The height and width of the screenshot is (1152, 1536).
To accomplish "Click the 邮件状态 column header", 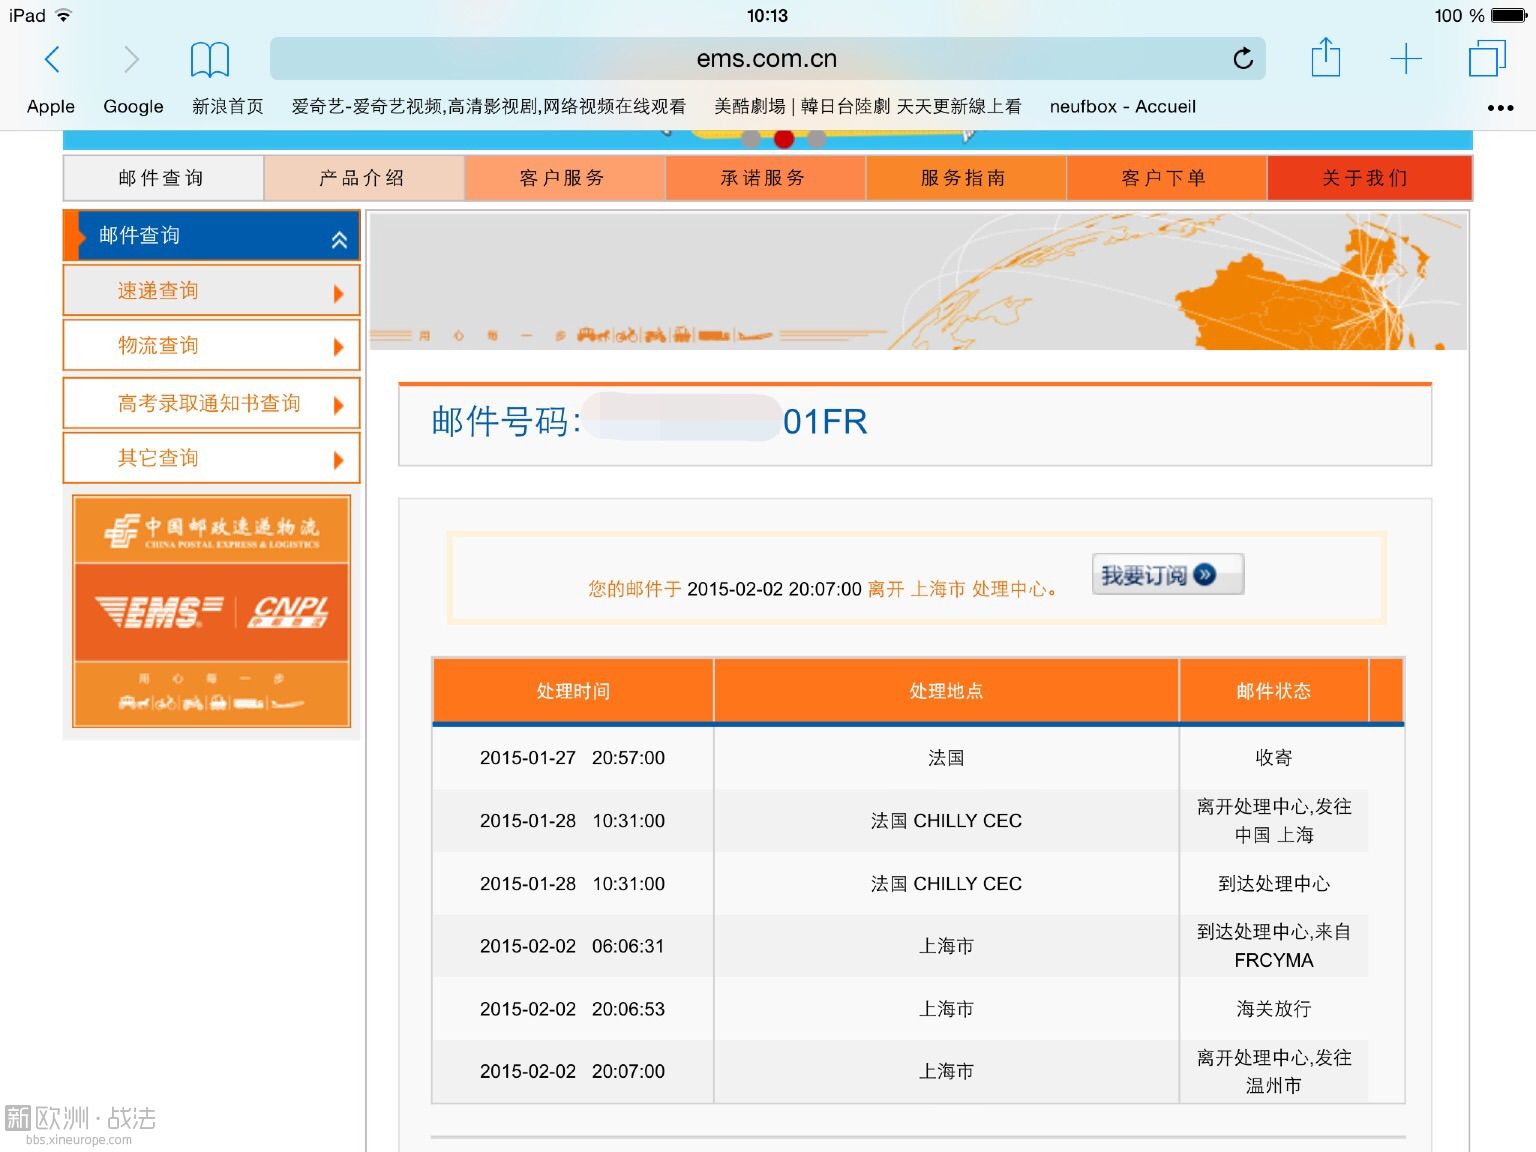I will (x=1273, y=691).
